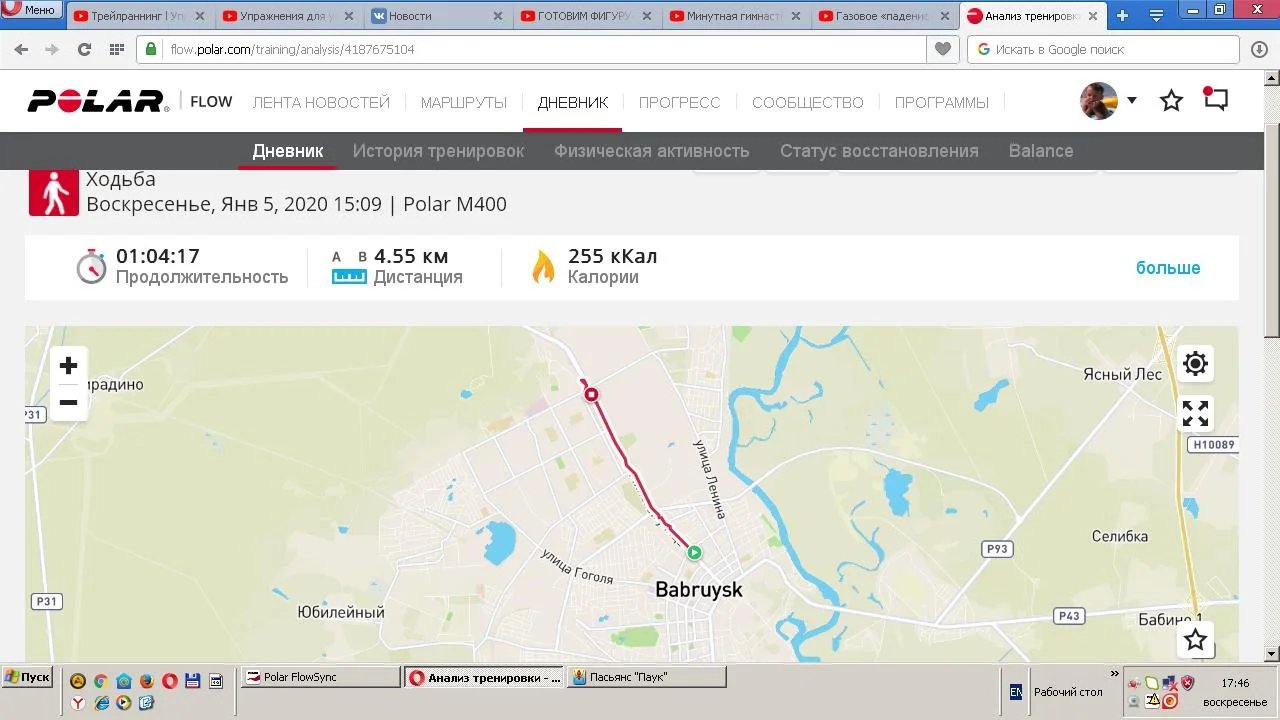
Task: Open the Balance sub-tab
Action: point(1041,151)
